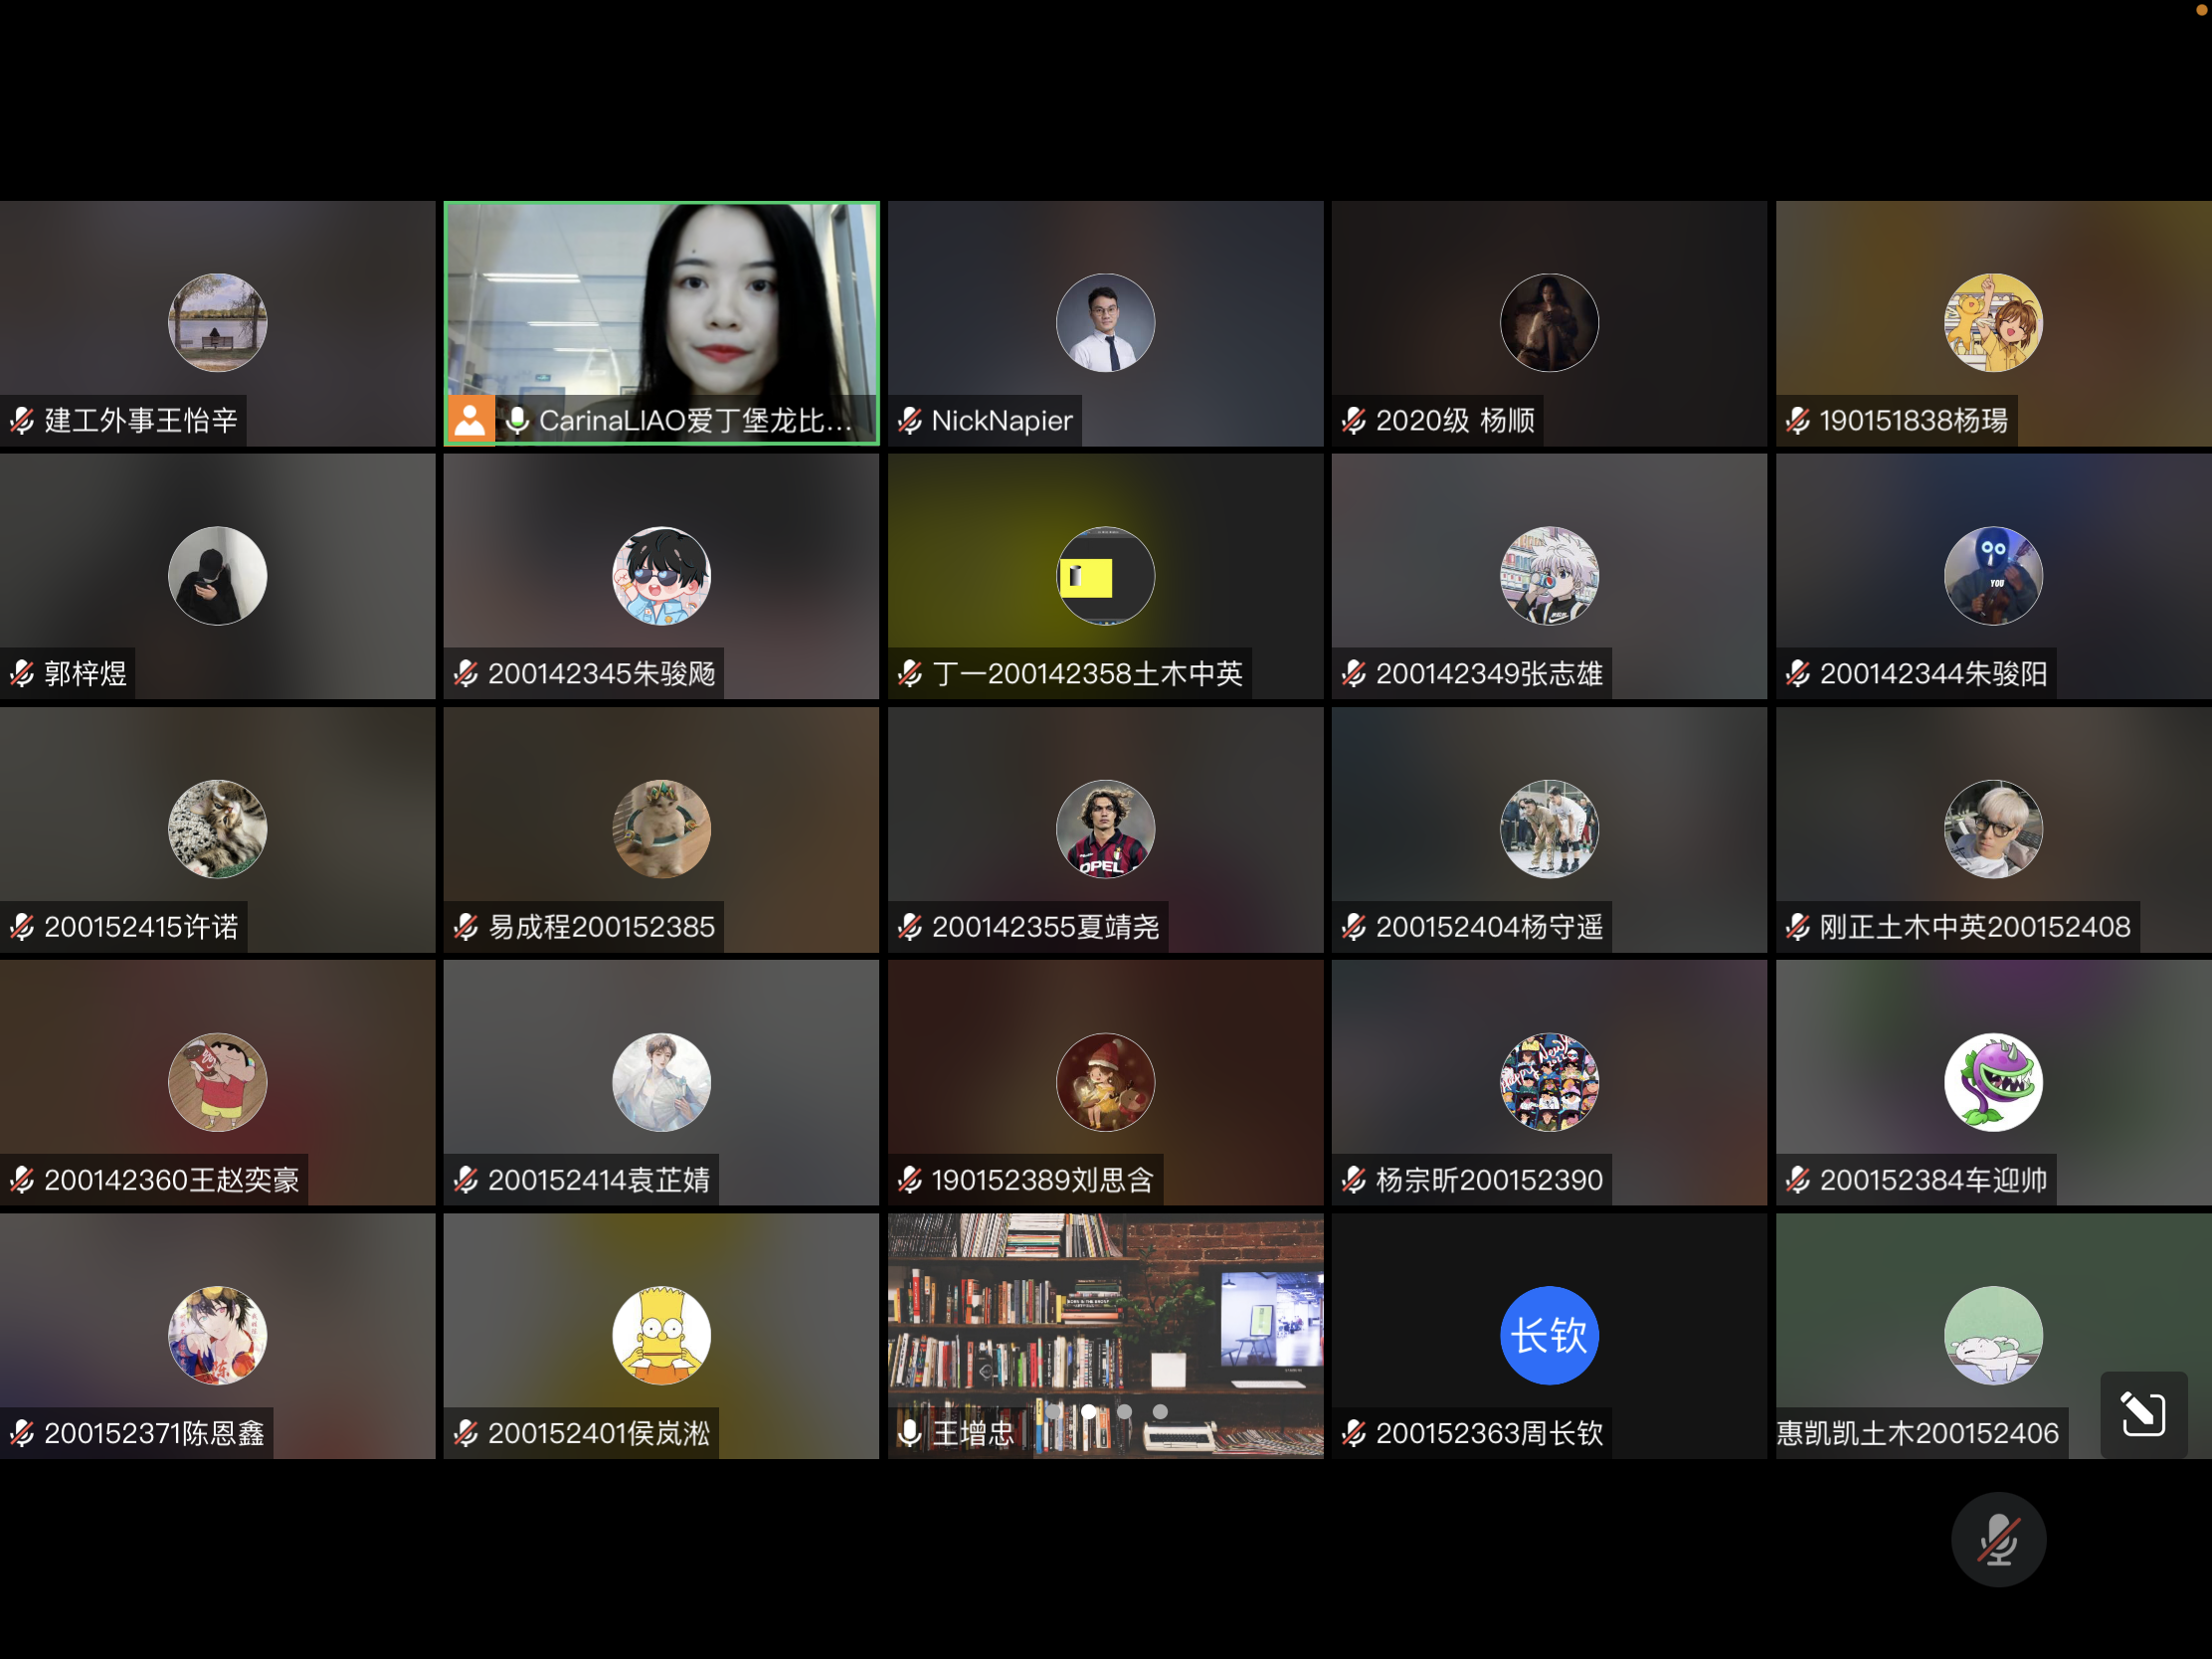Click the name label 200152371陈恩鑫

pyautogui.click(x=154, y=1433)
